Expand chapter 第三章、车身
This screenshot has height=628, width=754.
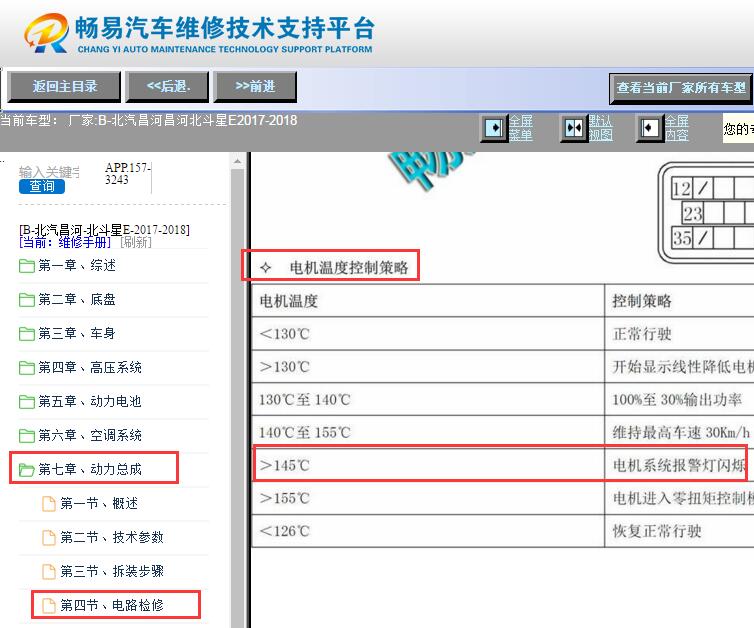[77, 333]
